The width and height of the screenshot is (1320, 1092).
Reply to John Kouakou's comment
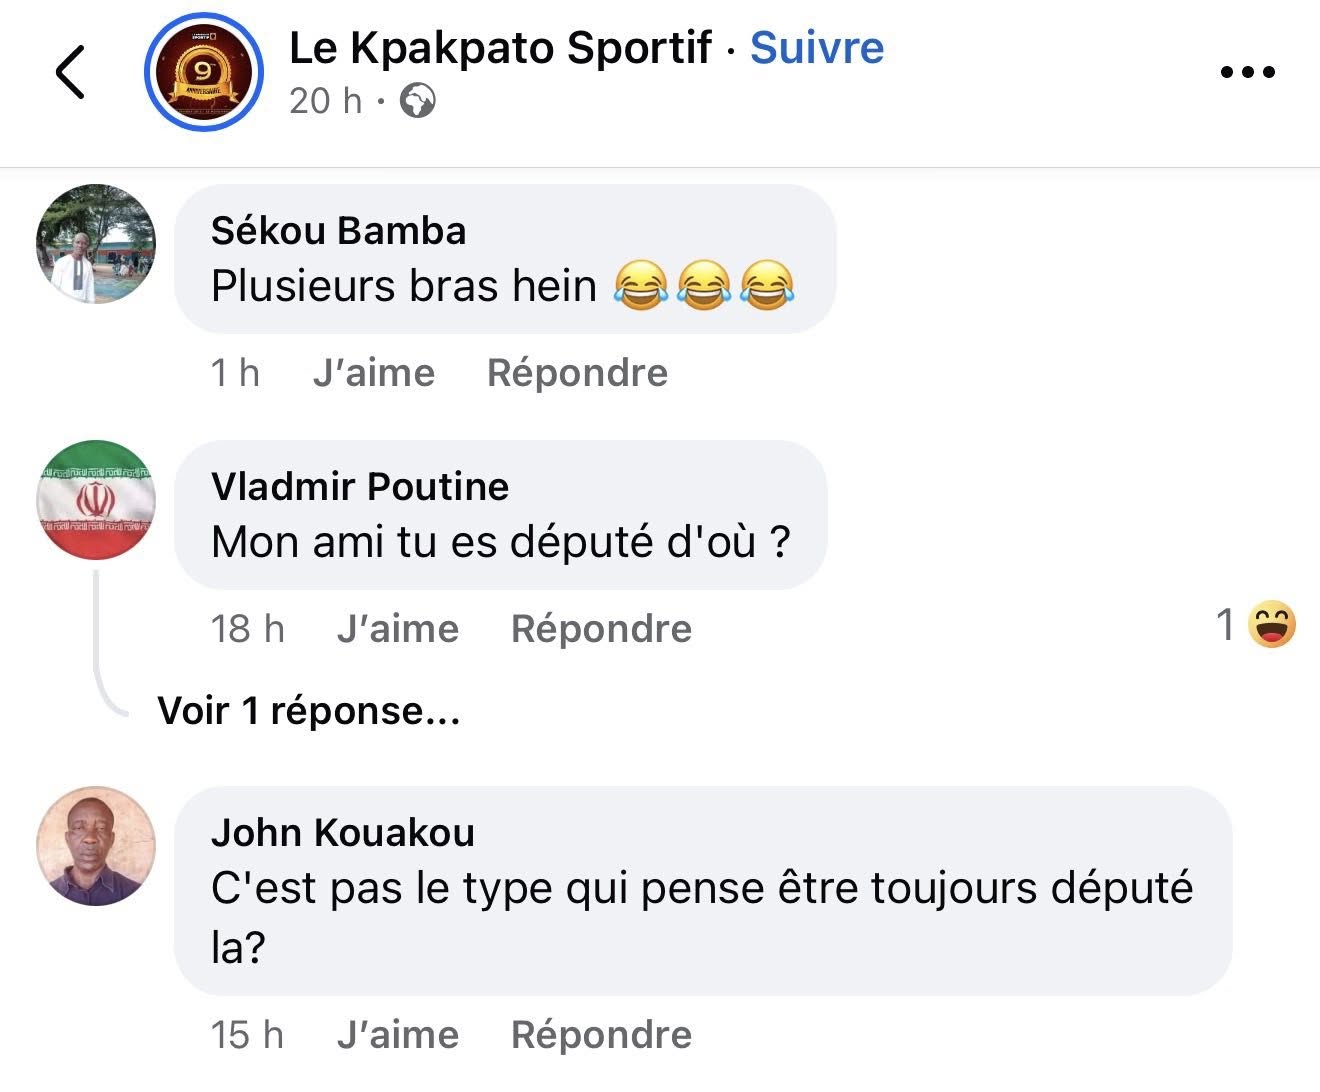pyautogui.click(x=601, y=1035)
